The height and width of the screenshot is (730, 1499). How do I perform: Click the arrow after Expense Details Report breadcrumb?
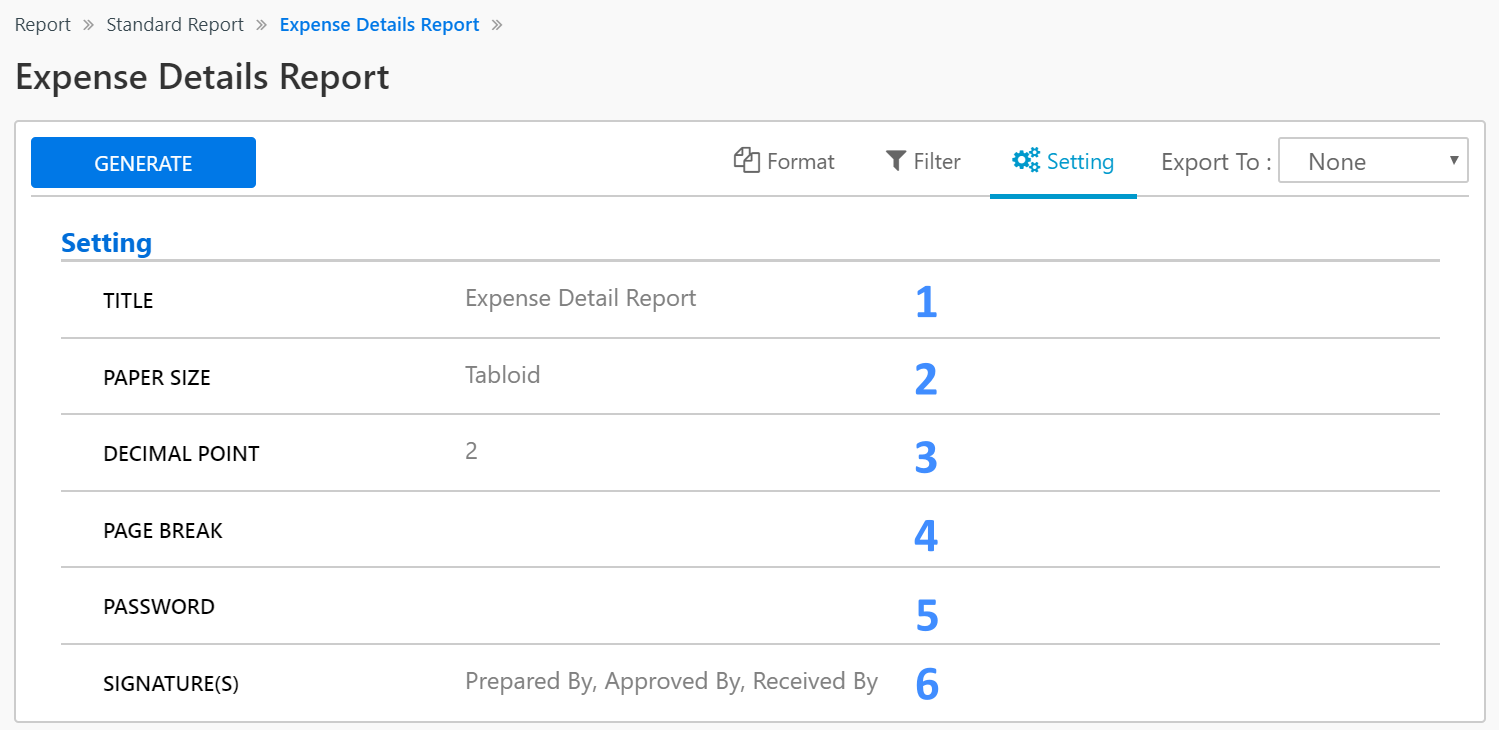[x=497, y=25]
